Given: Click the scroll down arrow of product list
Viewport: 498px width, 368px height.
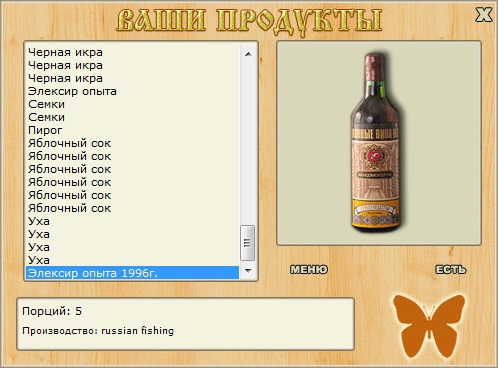Looking at the screenshot, I should (x=248, y=270).
